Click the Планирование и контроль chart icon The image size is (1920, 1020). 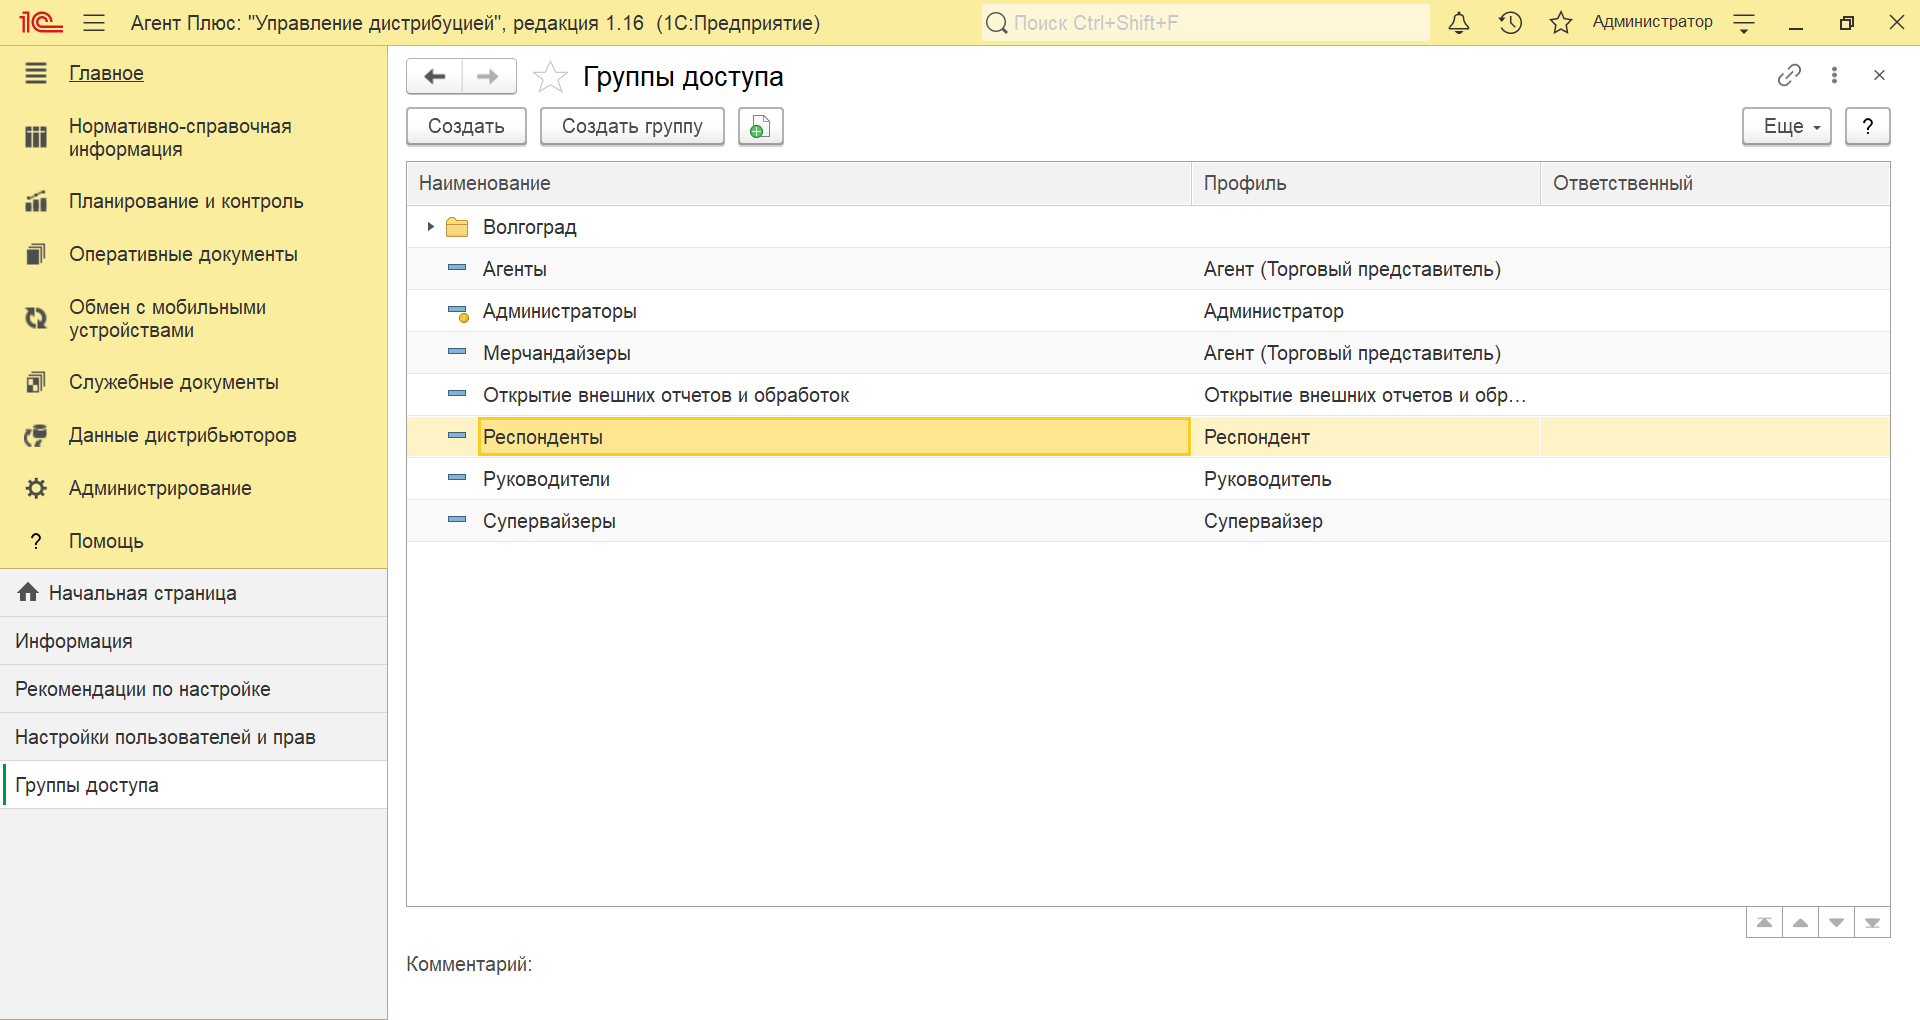point(36,201)
